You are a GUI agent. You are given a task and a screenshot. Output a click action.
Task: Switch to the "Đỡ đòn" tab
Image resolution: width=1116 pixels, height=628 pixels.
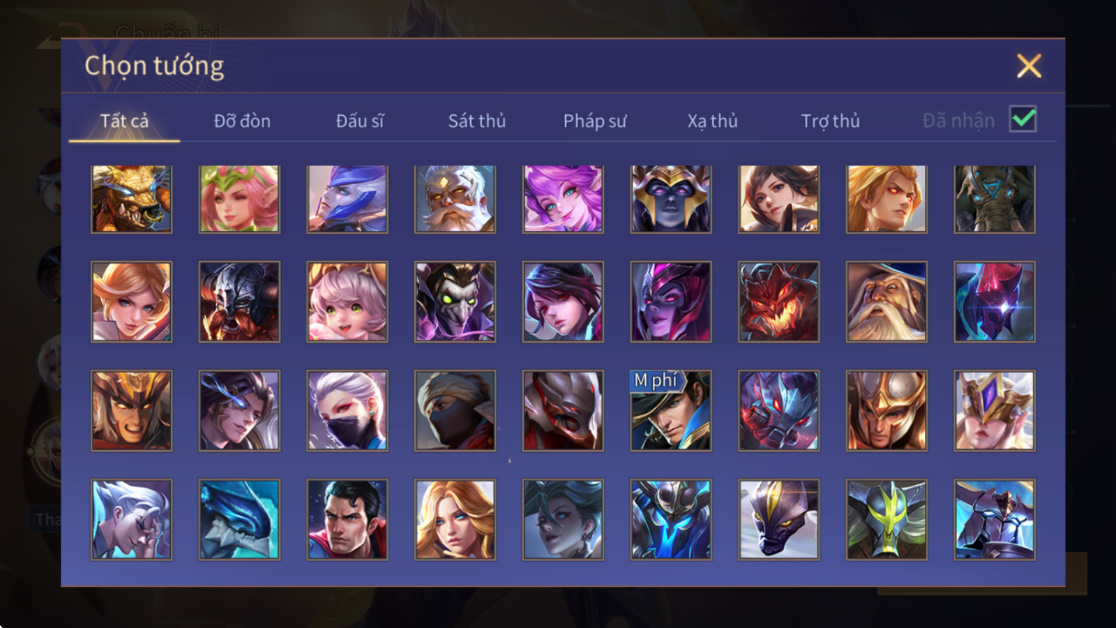point(242,121)
